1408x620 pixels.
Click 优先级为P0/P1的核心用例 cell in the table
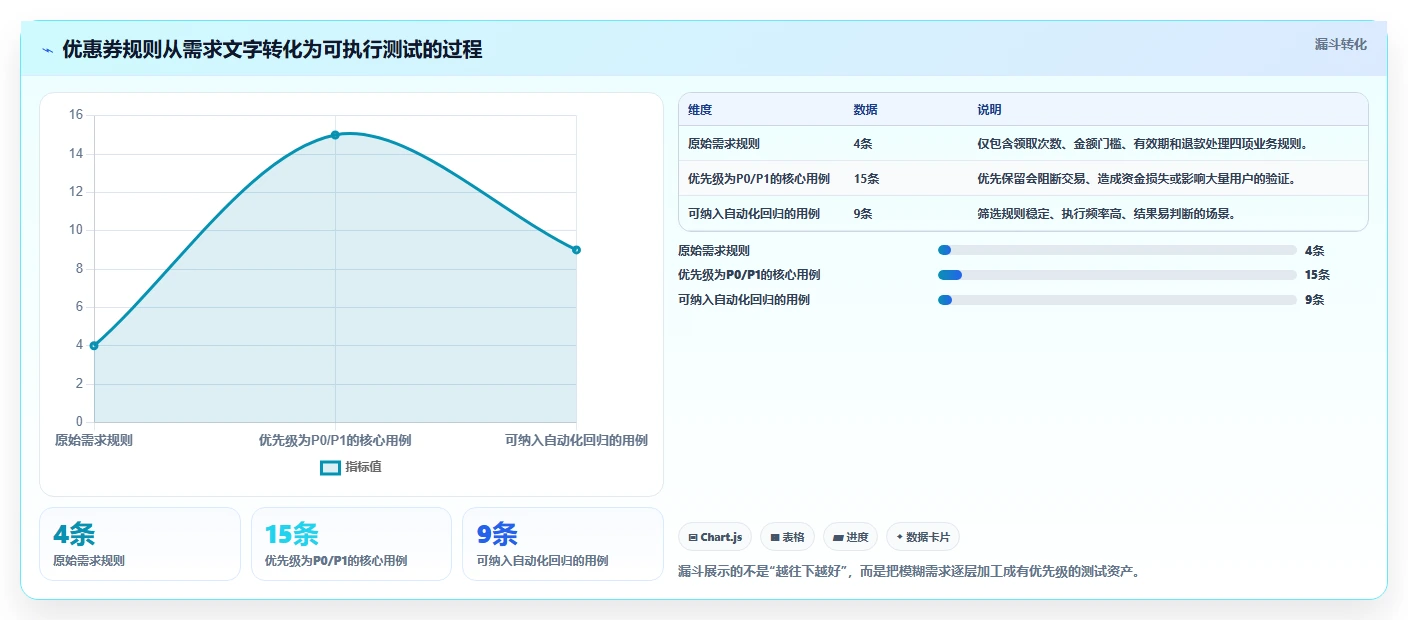click(759, 179)
